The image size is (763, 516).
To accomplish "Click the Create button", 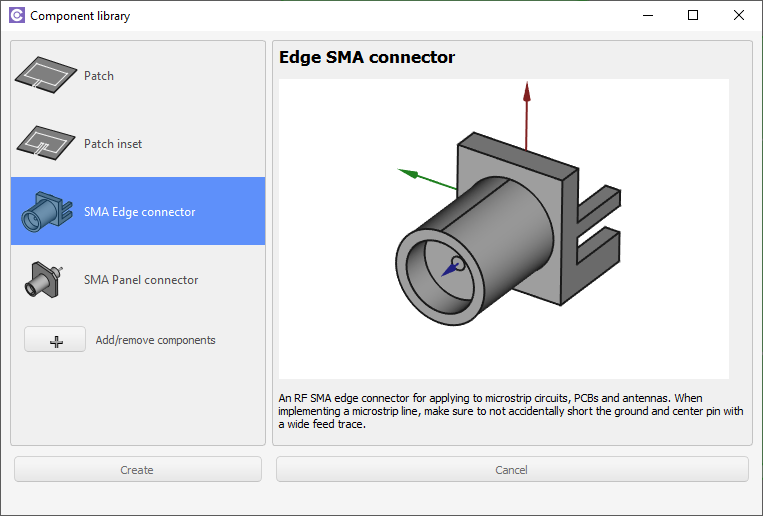I will 138,469.
